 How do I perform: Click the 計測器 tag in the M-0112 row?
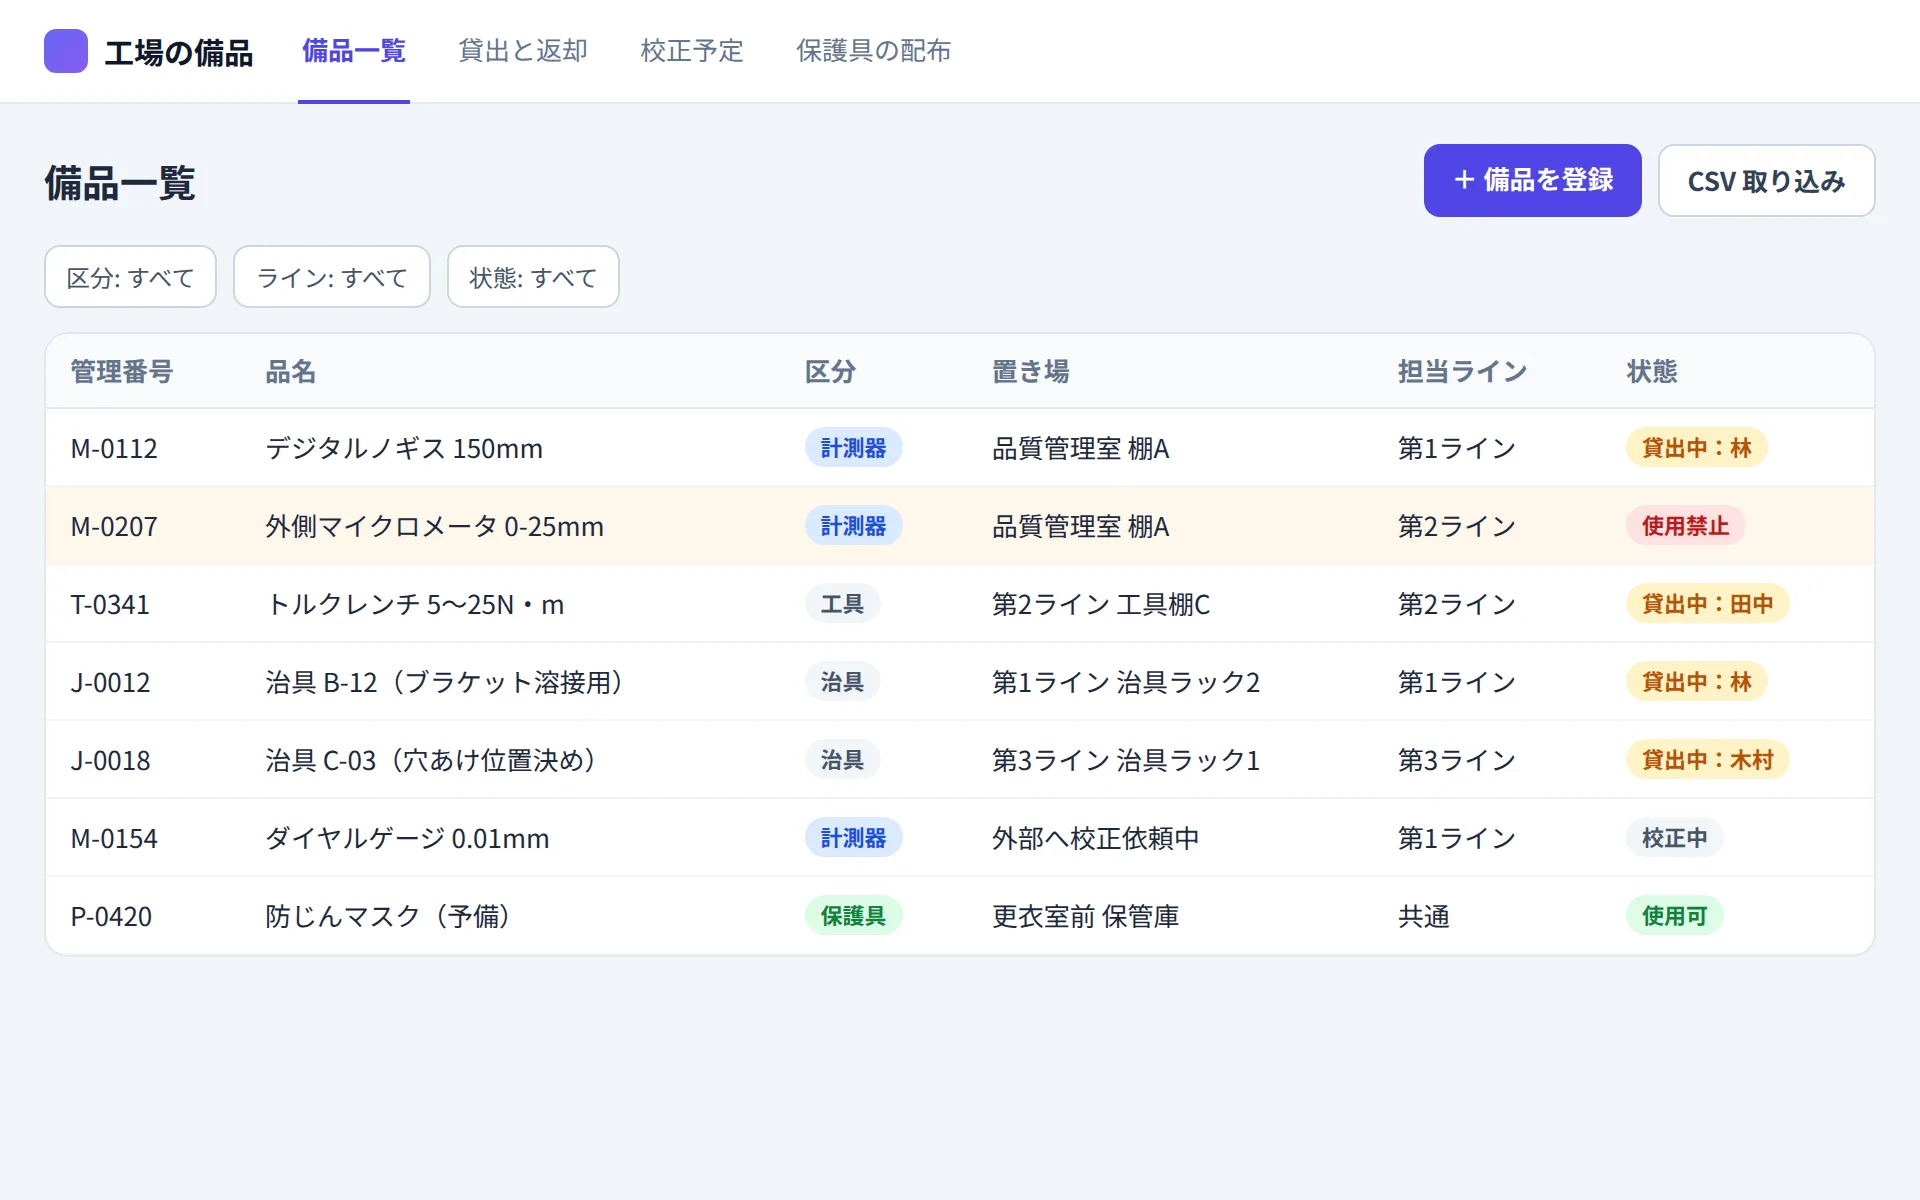pos(853,448)
